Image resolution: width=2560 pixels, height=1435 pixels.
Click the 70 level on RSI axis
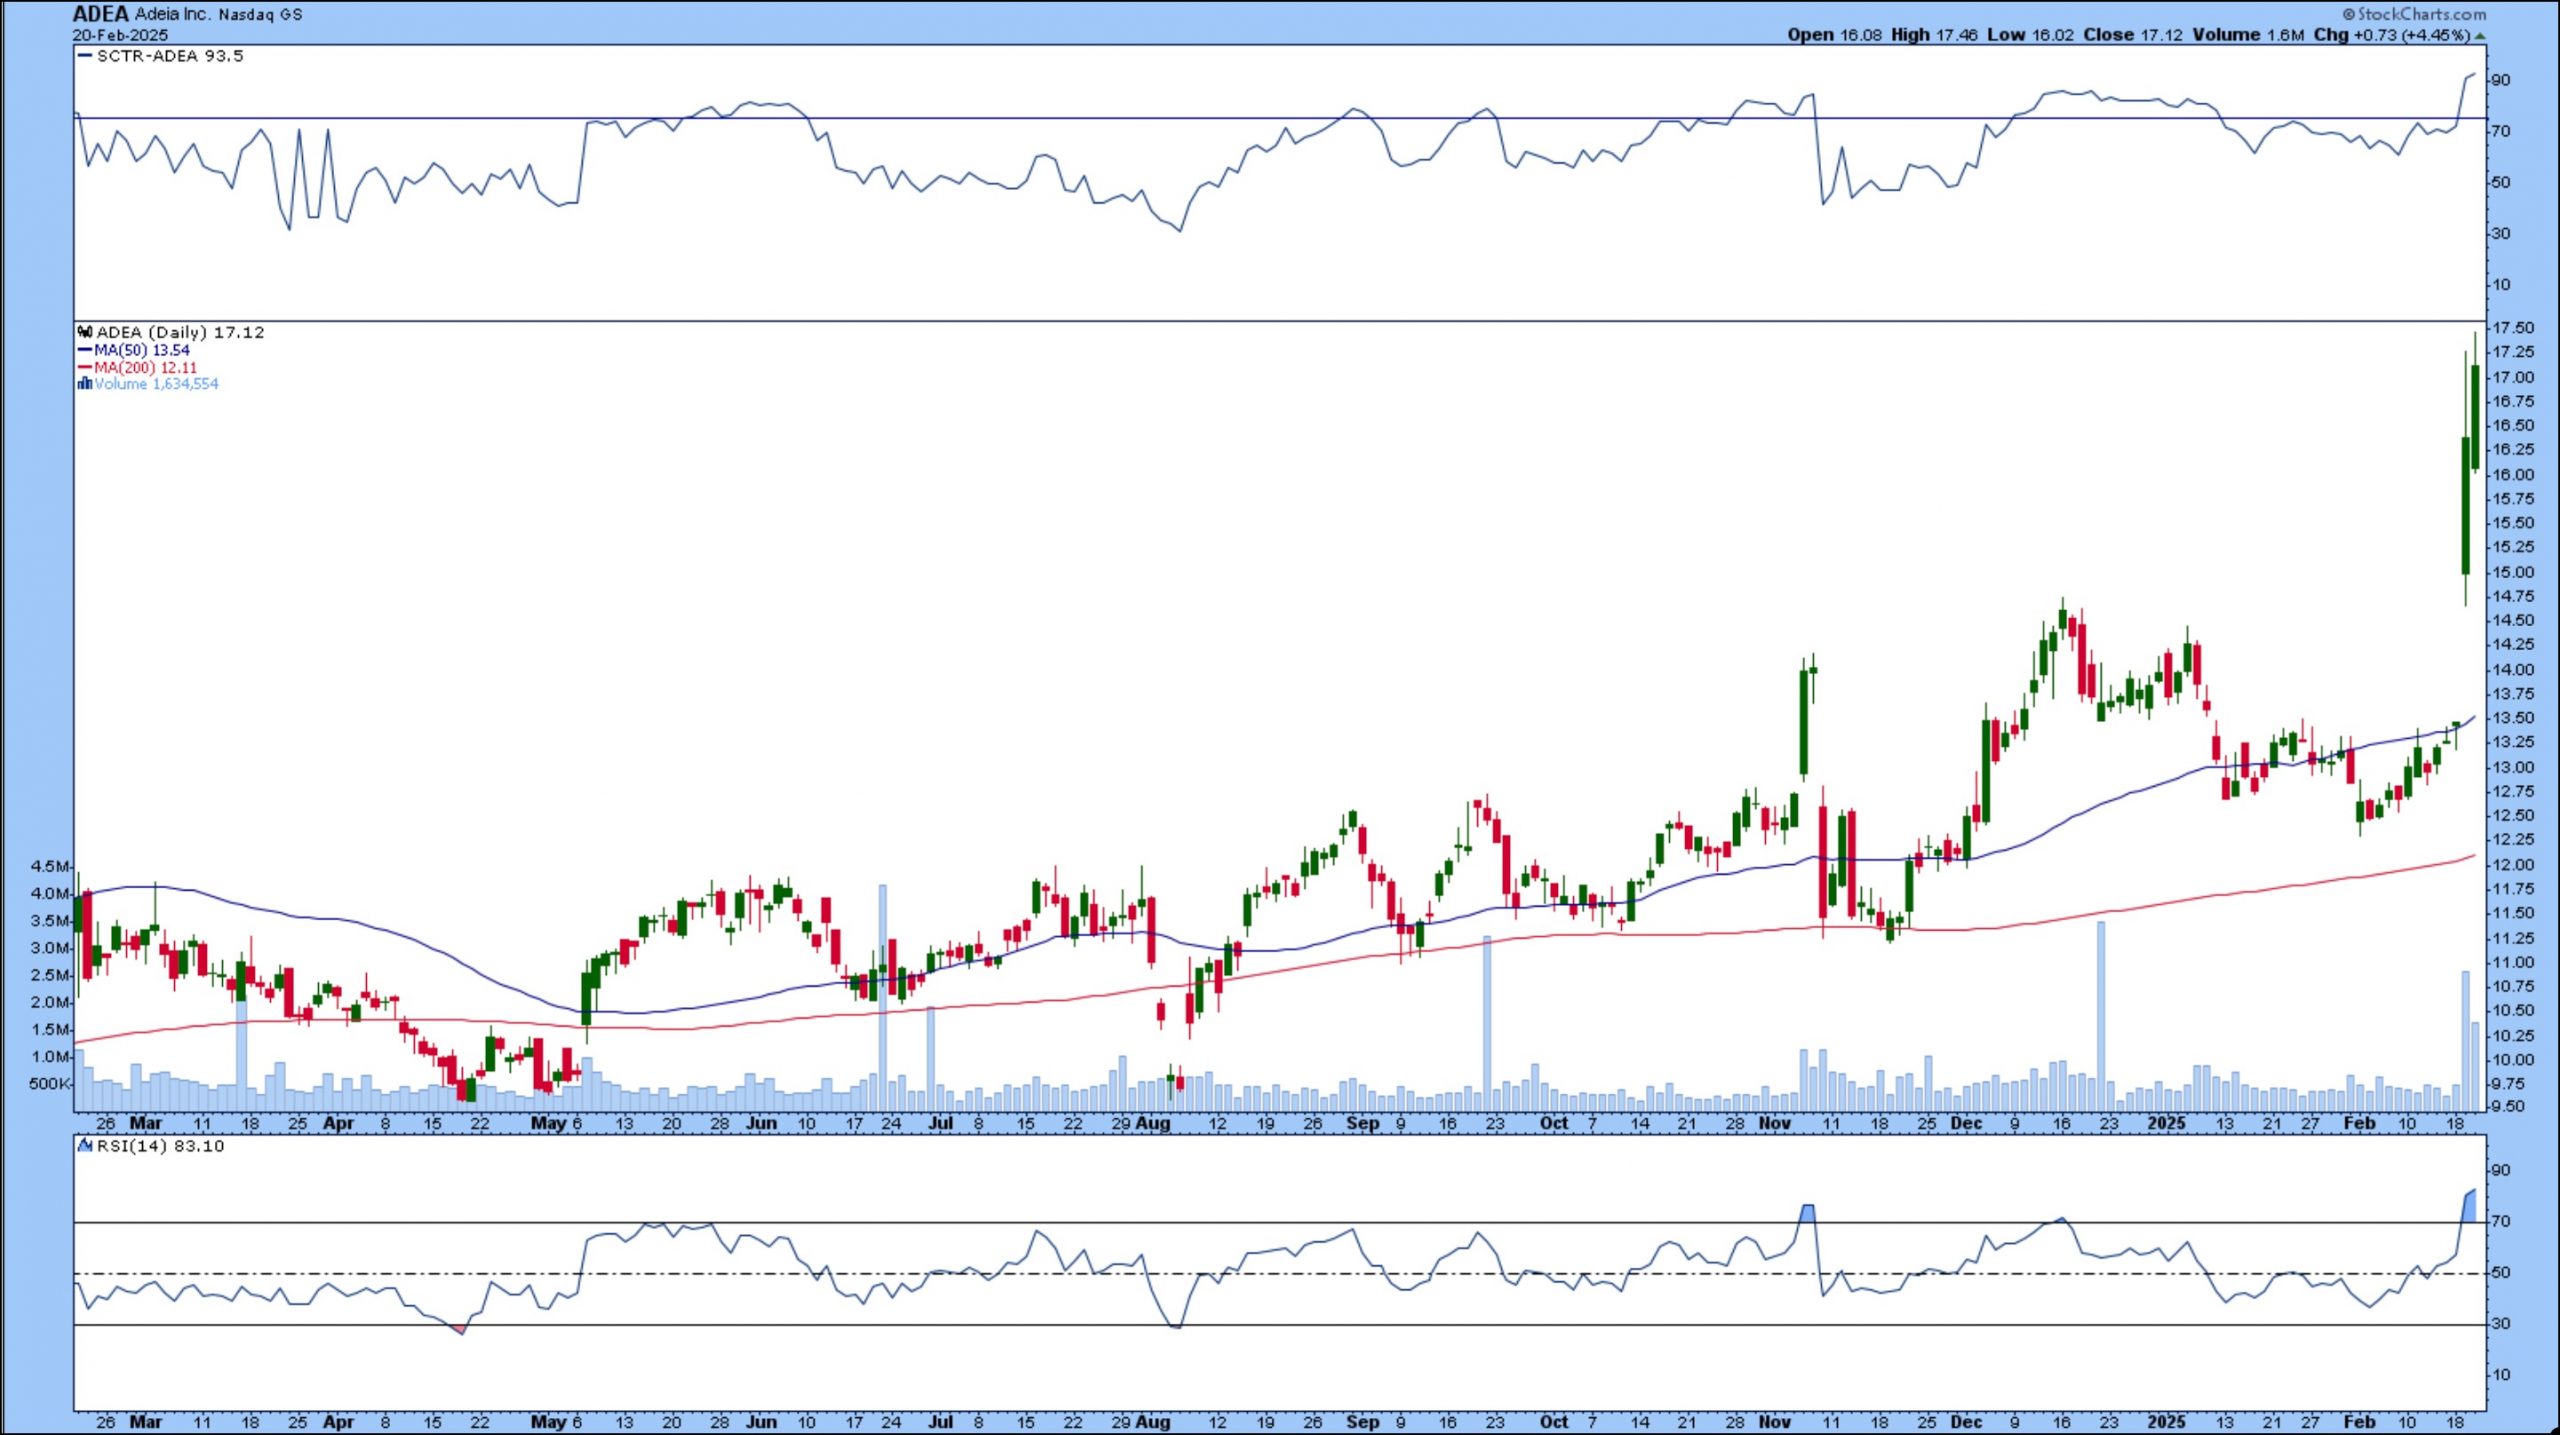pos(2501,1222)
